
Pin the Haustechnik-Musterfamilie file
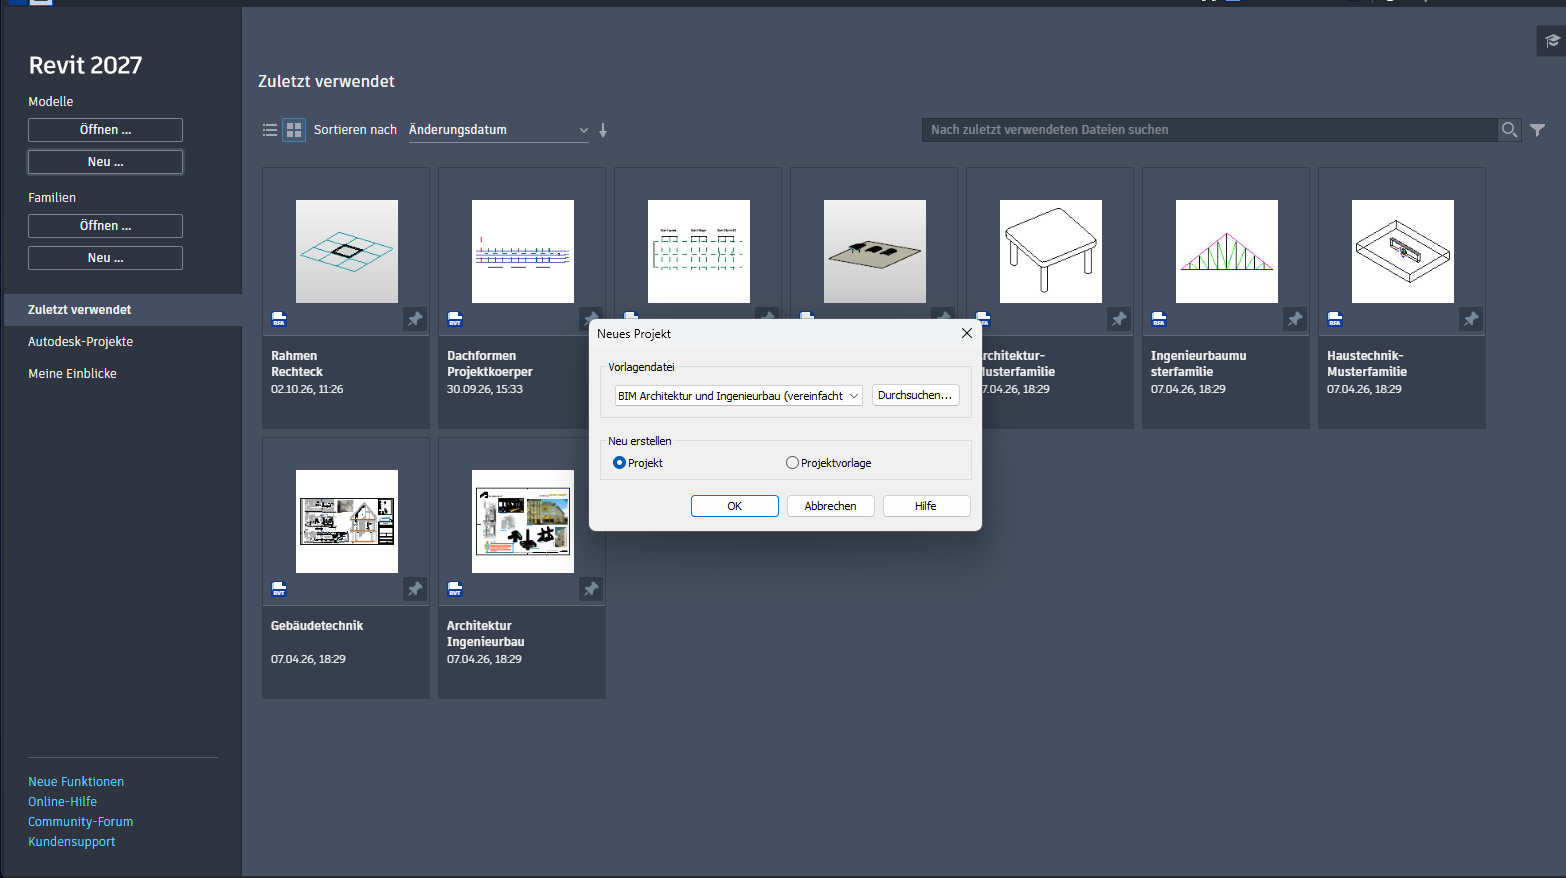[x=1471, y=319]
